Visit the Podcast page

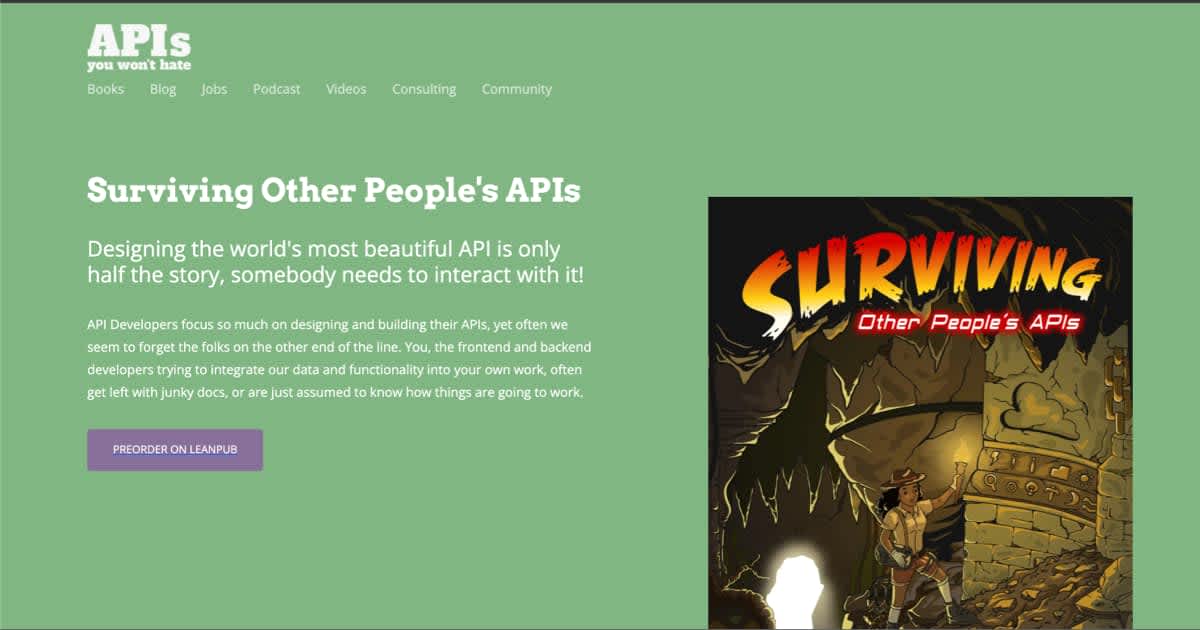276,89
